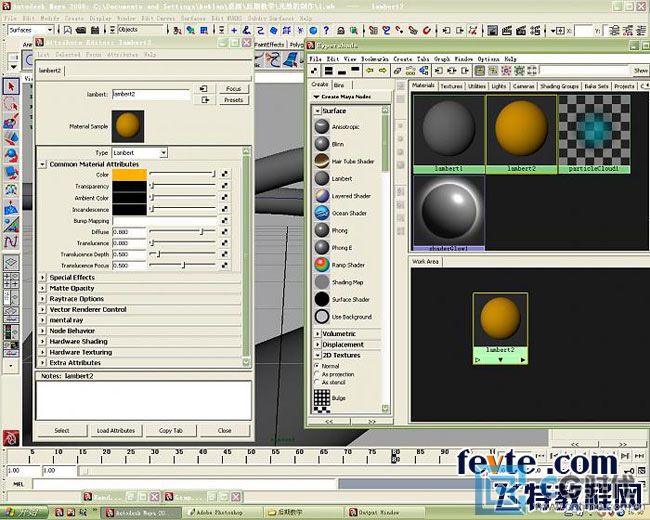The image size is (650, 520).
Task: Select the Anisotropic shader node icon
Action: (322, 126)
